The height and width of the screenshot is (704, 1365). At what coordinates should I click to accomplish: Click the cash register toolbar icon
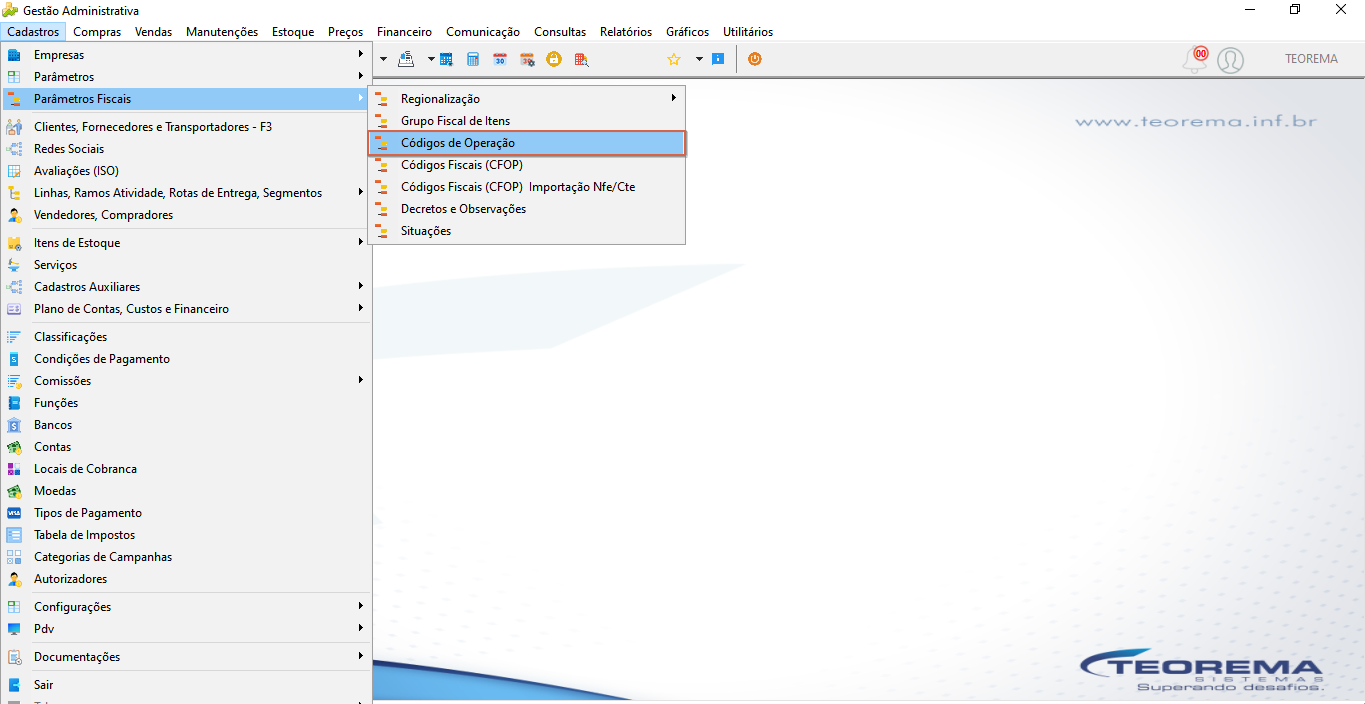tap(406, 59)
